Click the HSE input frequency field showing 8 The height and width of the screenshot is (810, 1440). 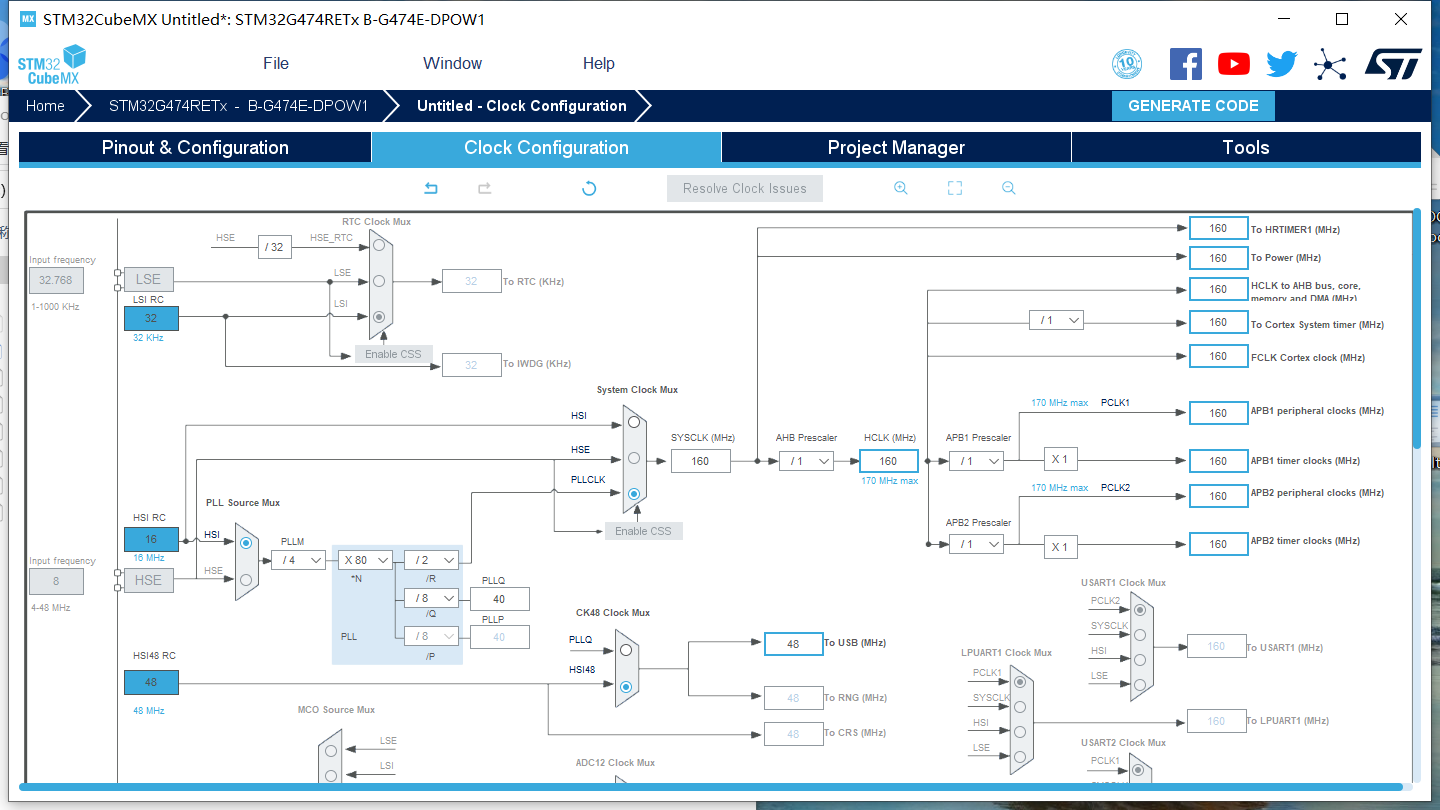point(56,581)
